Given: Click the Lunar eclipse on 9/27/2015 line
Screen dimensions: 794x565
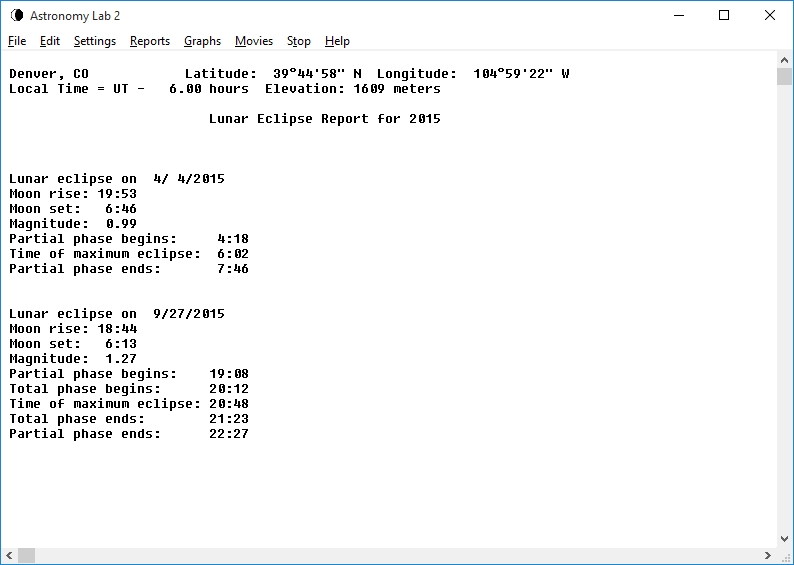Looking at the screenshot, I should tap(117, 314).
